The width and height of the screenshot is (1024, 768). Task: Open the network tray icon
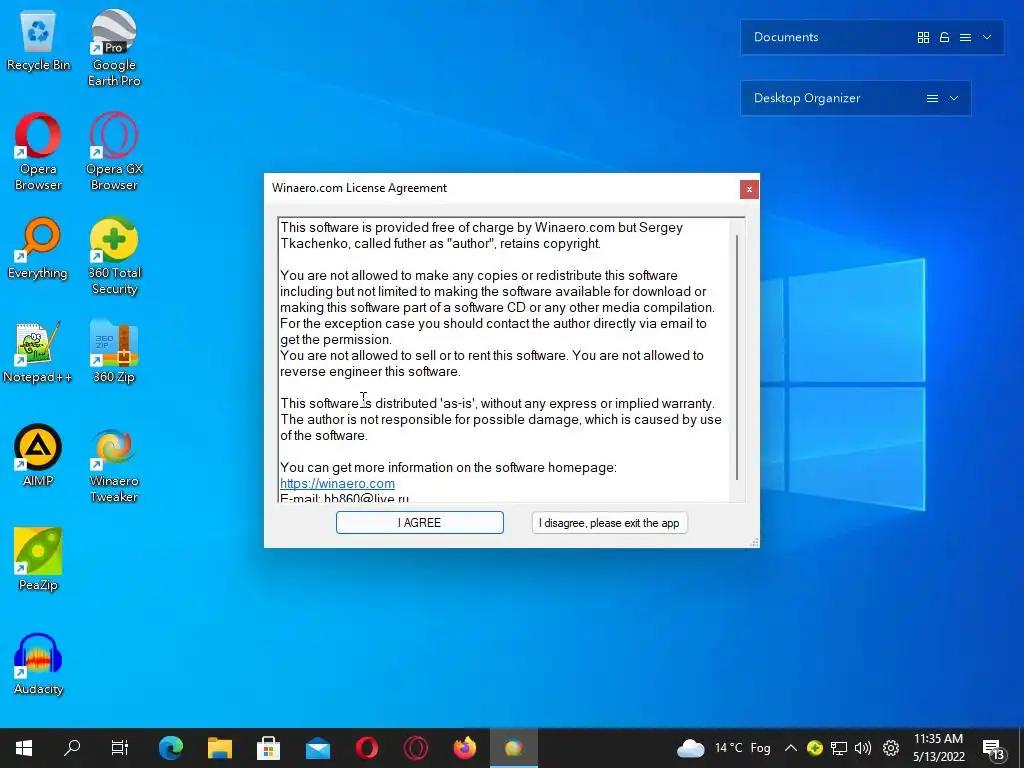pyautogui.click(x=839, y=748)
